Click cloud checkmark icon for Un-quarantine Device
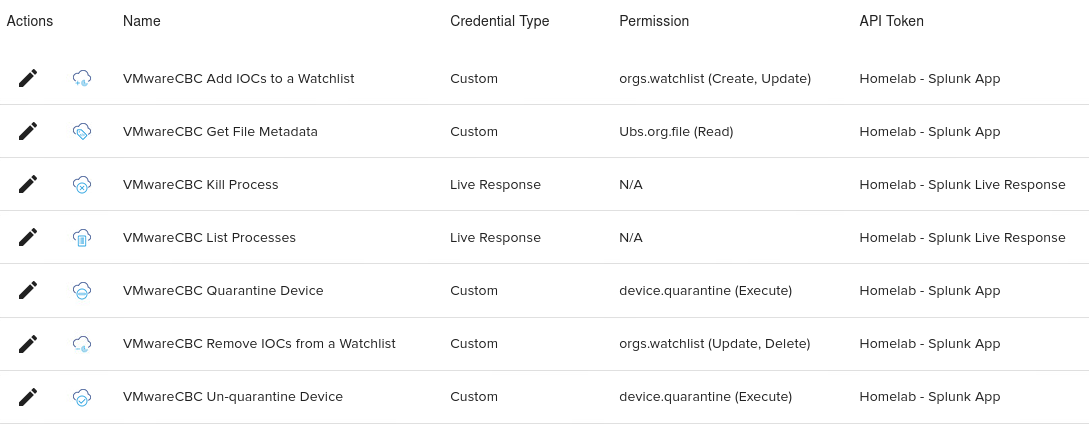 (x=82, y=396)
